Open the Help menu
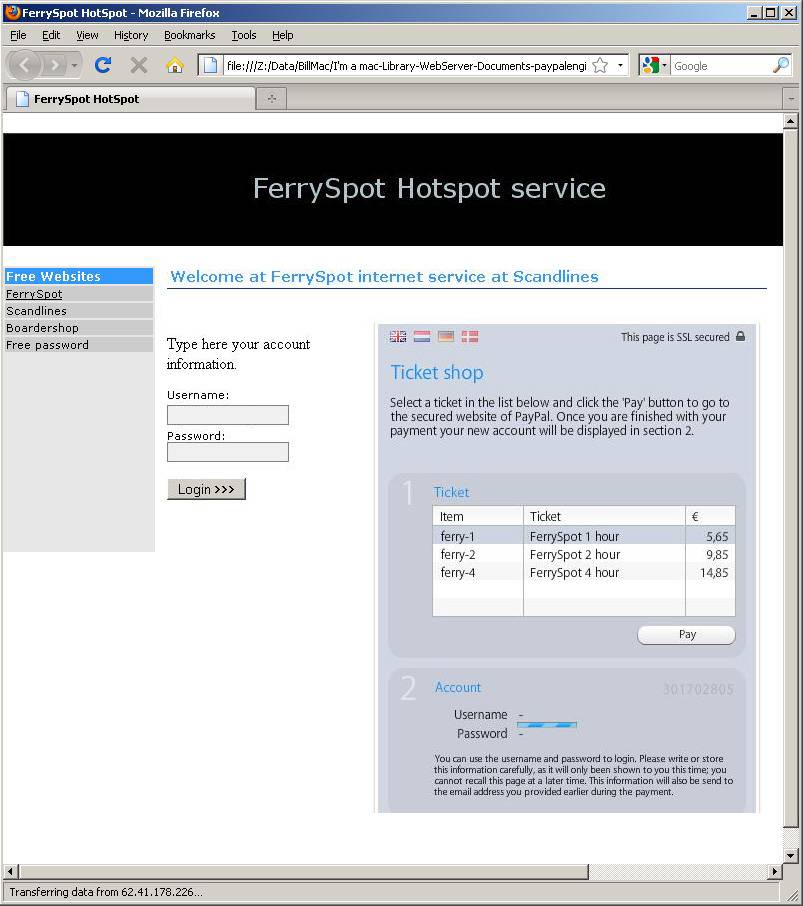 pos(282,35)
